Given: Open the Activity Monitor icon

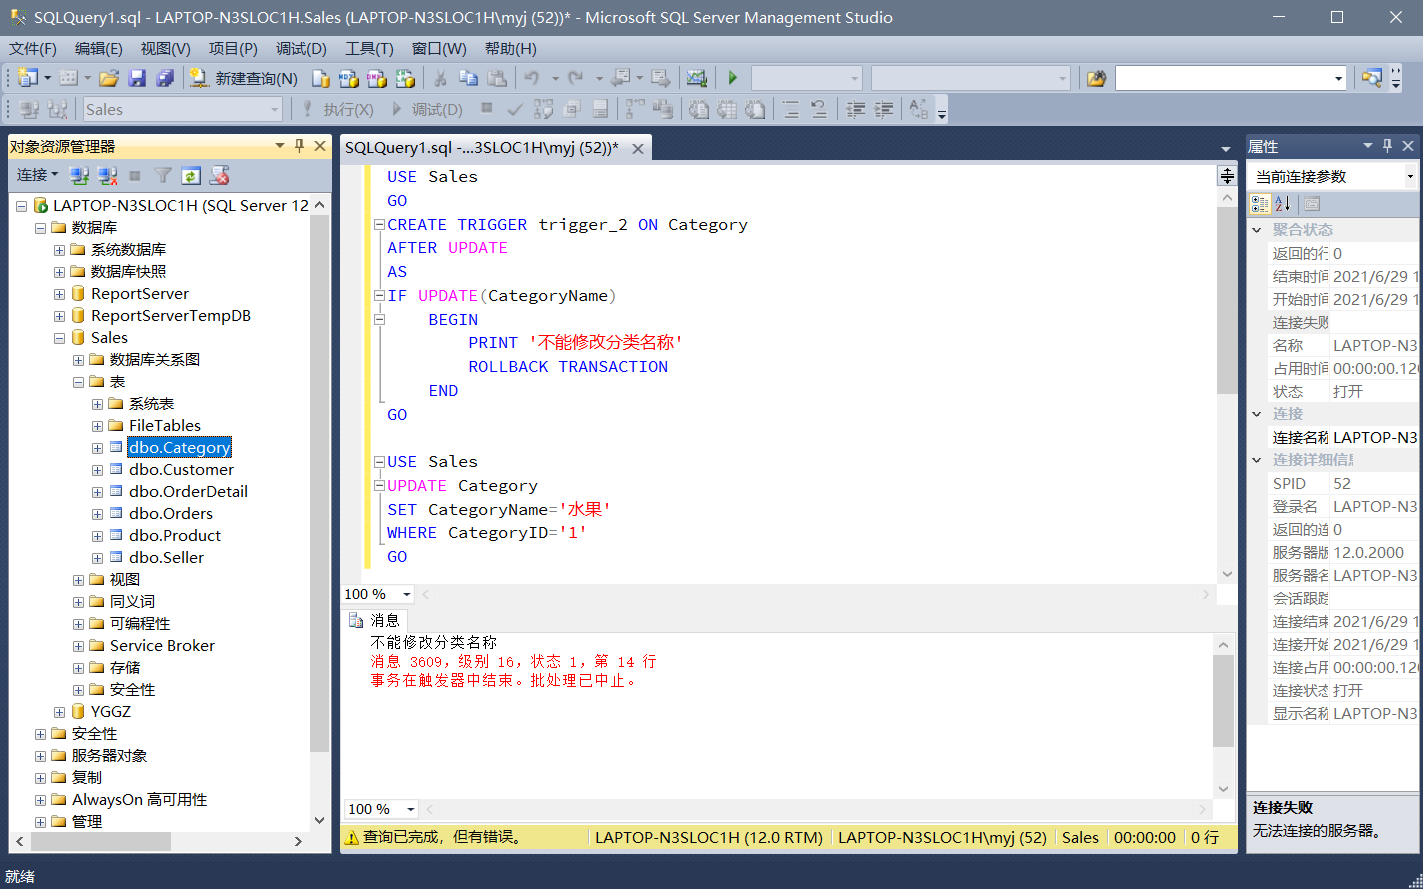Looking at the screenshot, I should 697,78.
